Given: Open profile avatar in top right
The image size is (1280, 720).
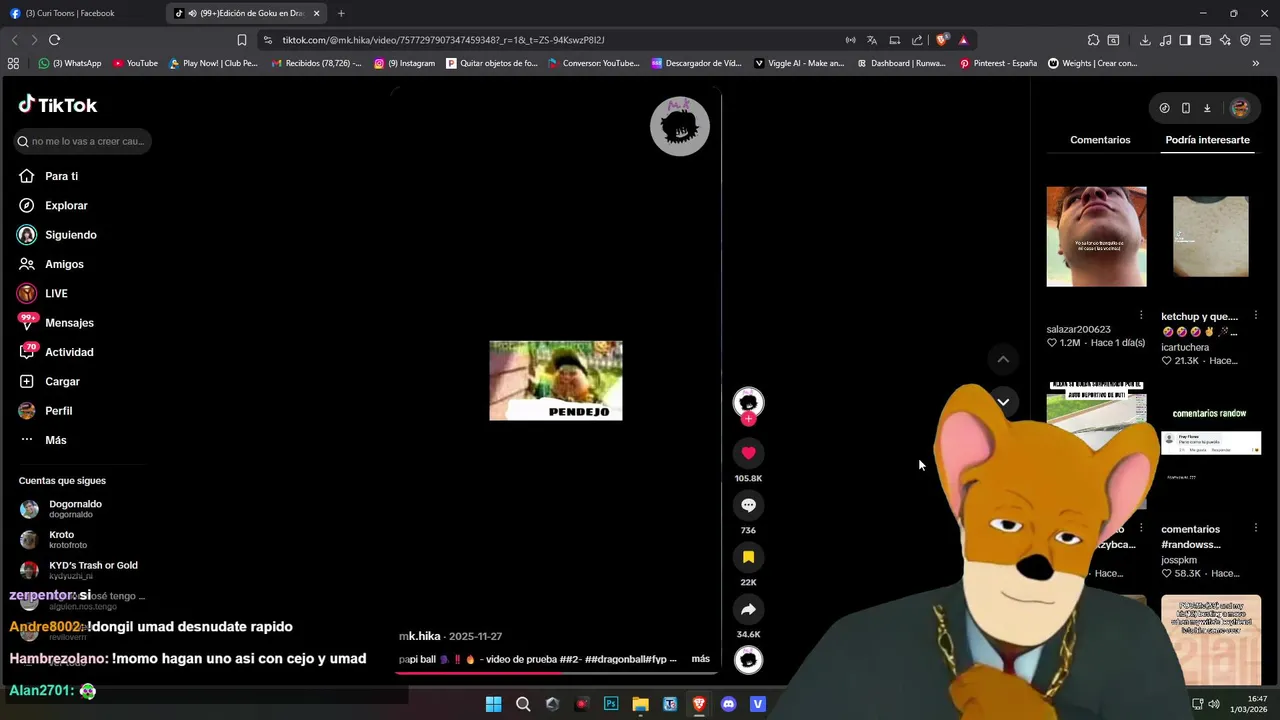Looking at the screenshot, I should click(1240, 108).
